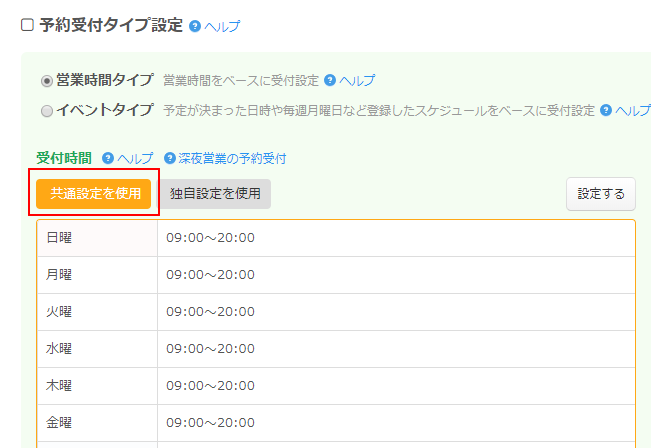Screen dimensions: 651x448
Task: Open the ヘルプ link next to 受付時間
Action: point(135,158)
